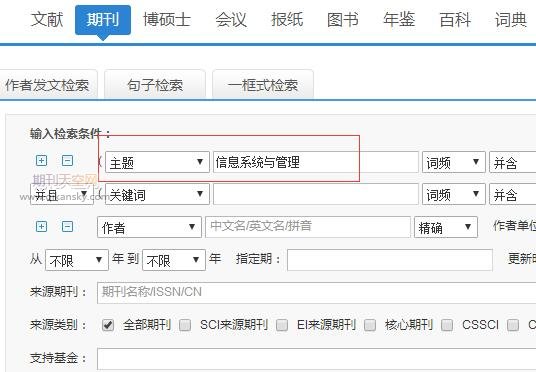Remove the author row with the lower minus icon
Image resolution: width=536 pixels, height=372 pixels.
[x=67, y=226]
